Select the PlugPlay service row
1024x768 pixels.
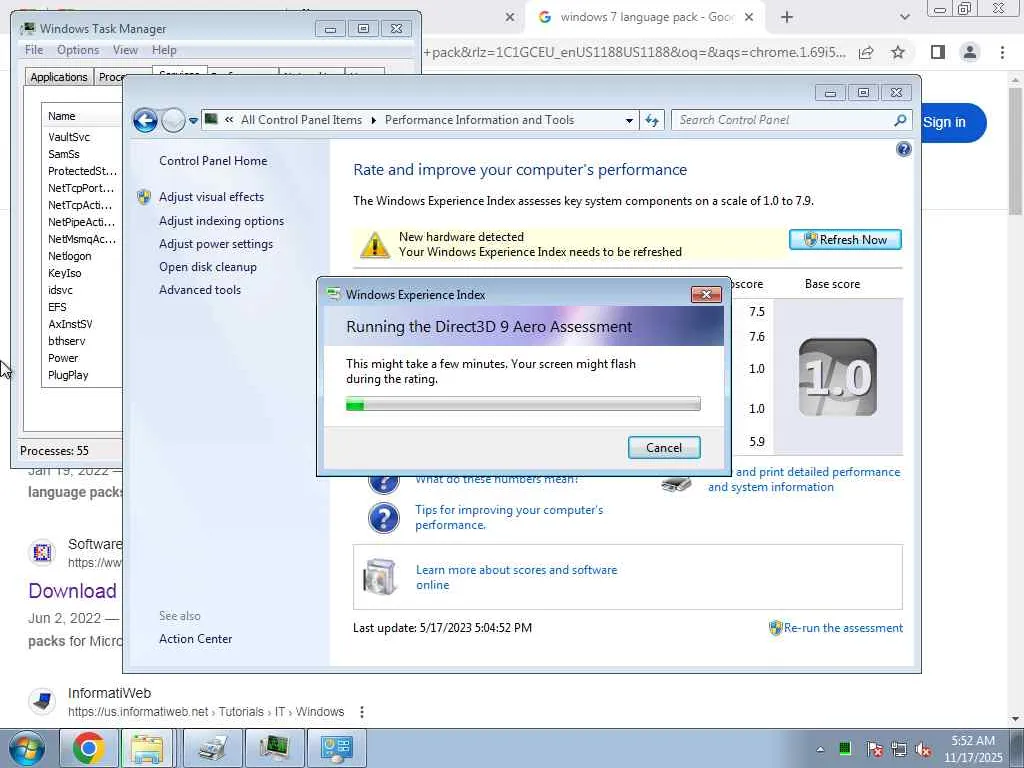(68, 375)
